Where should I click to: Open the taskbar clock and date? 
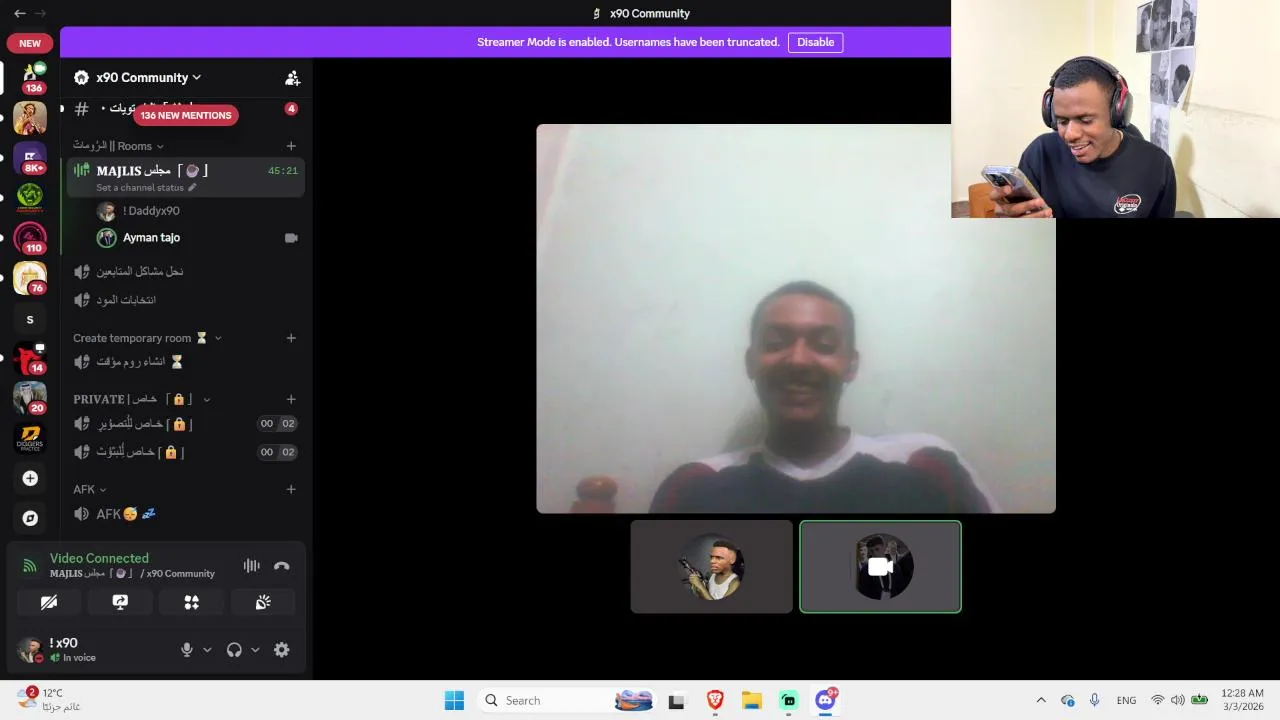pos(1242,700)
